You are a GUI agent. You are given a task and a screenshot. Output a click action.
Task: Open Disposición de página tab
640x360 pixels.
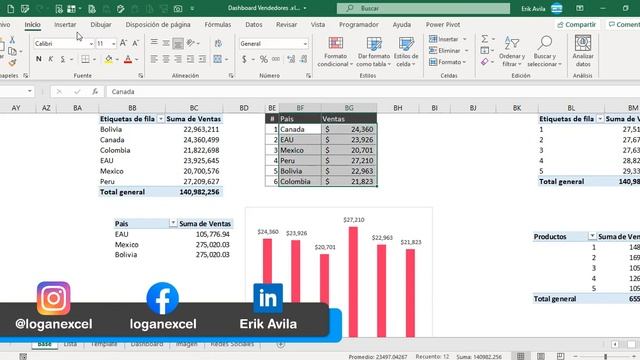click(x=158, y=24)
